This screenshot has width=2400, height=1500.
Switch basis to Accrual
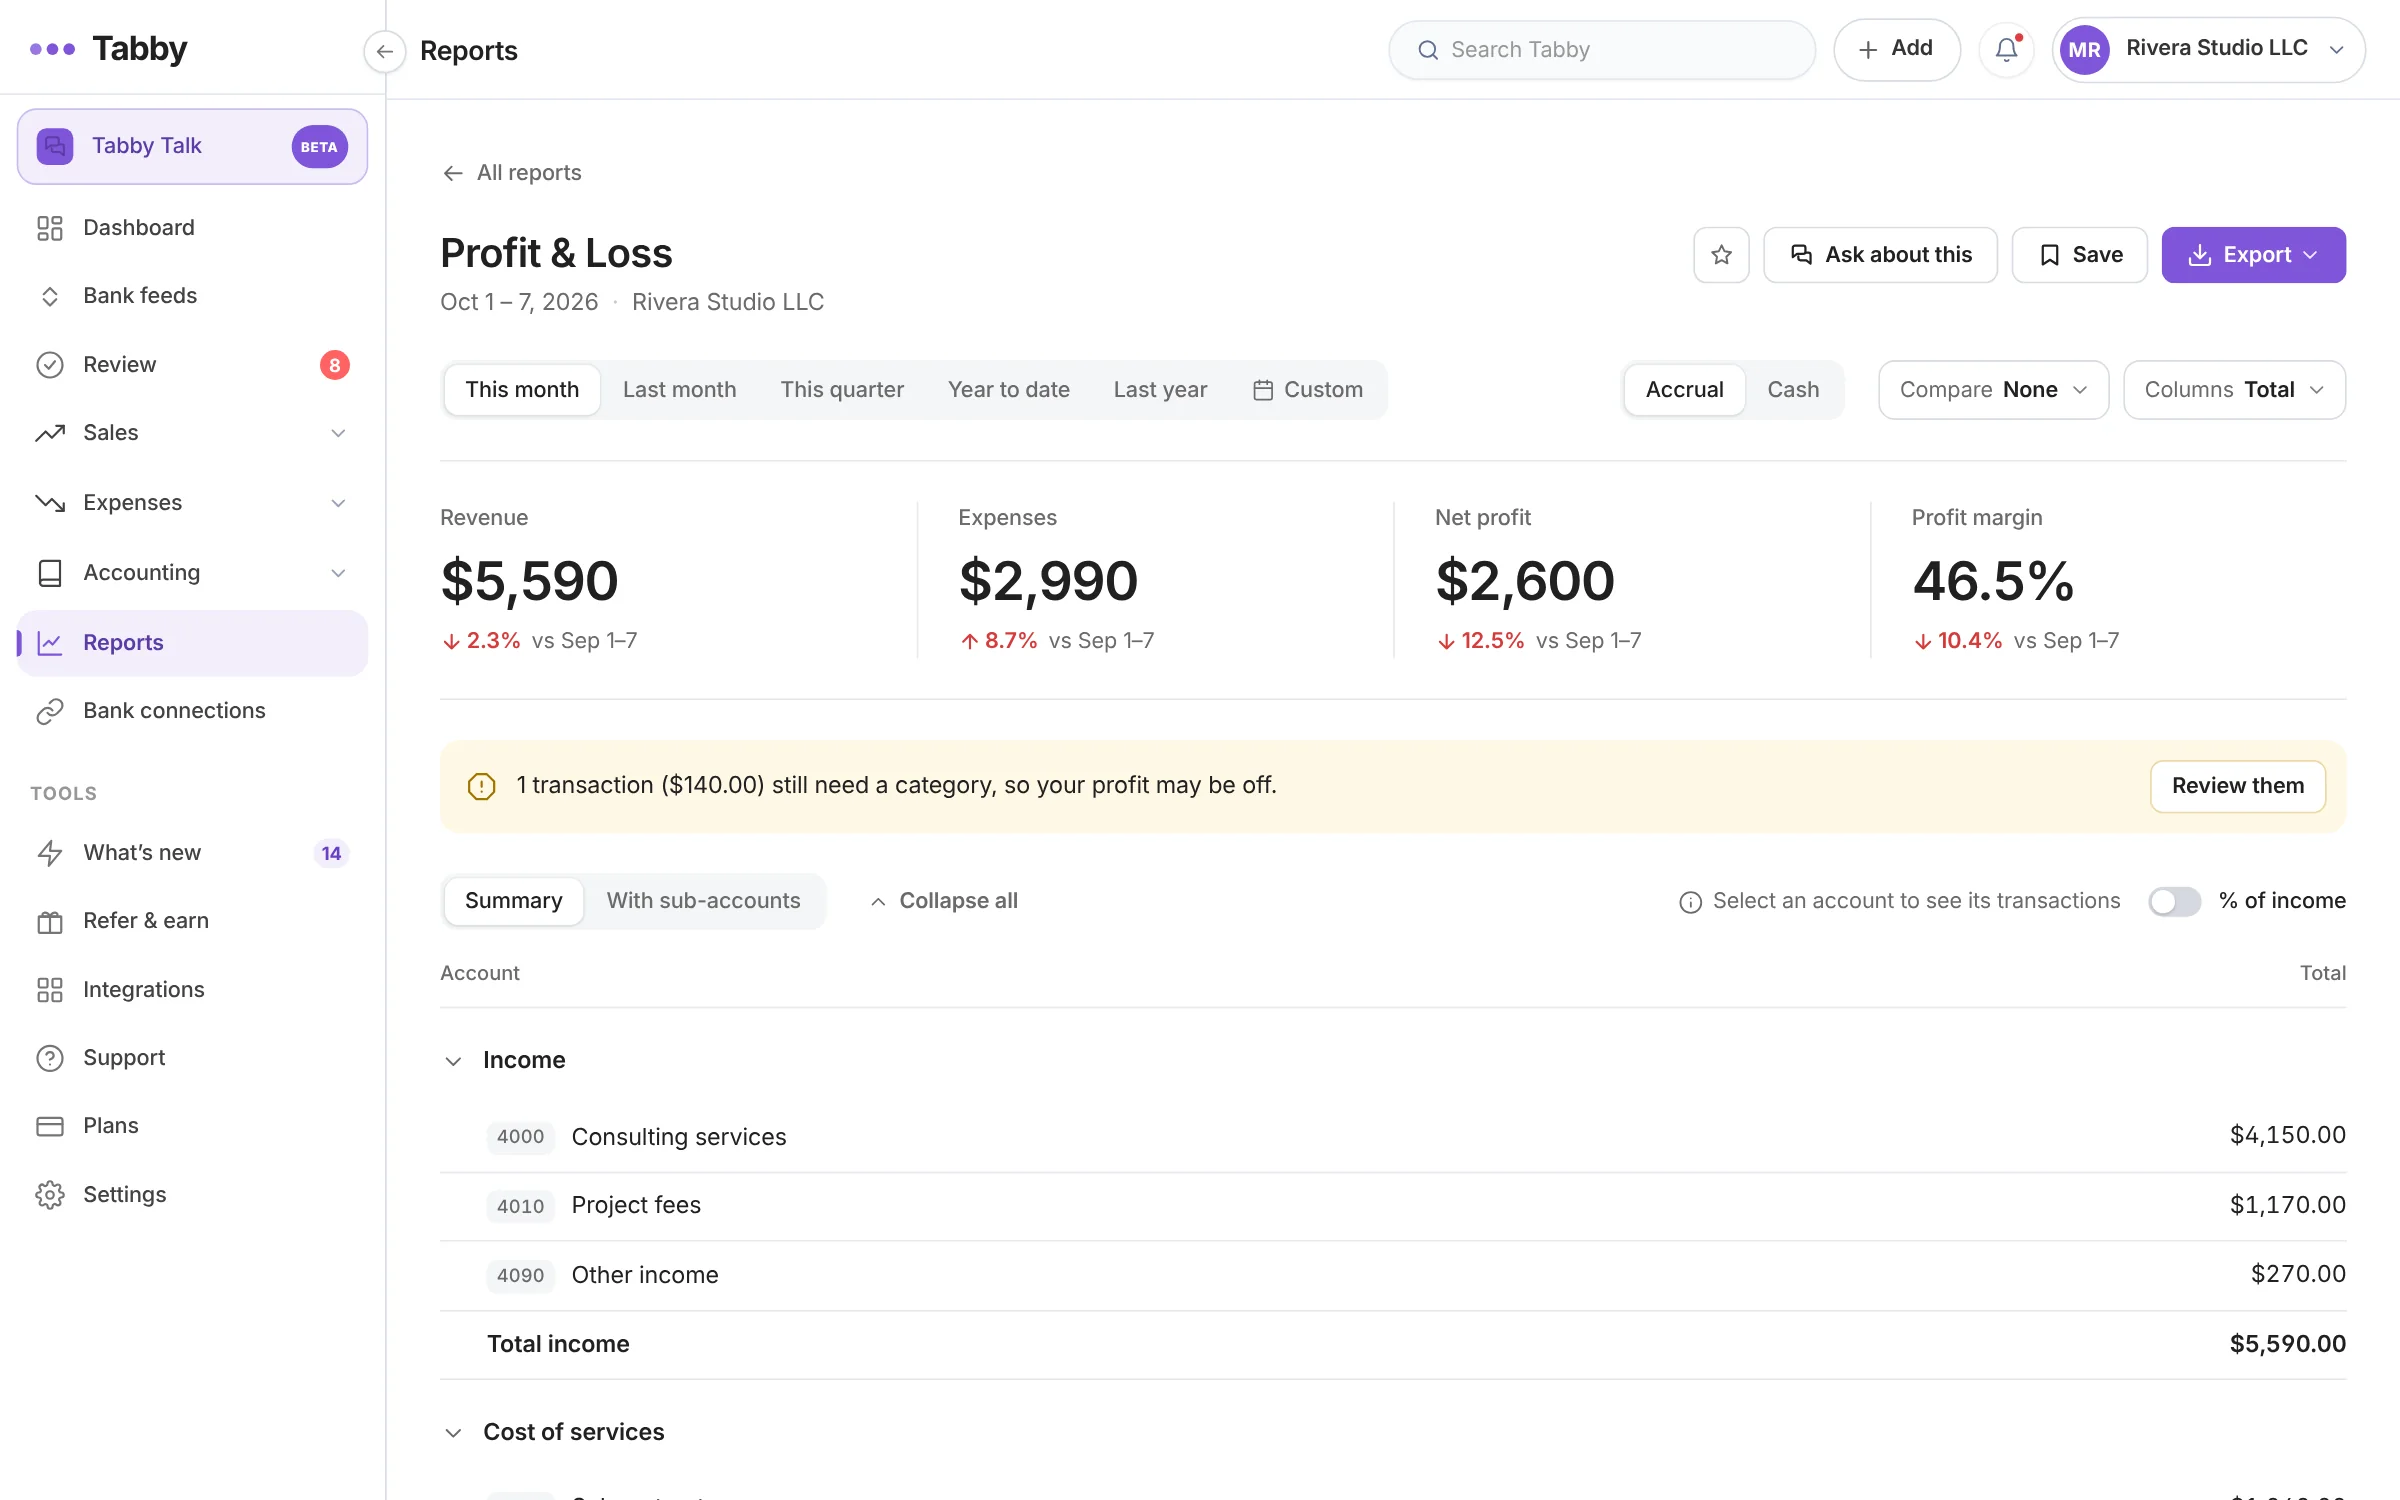[x=1685, y=390]
